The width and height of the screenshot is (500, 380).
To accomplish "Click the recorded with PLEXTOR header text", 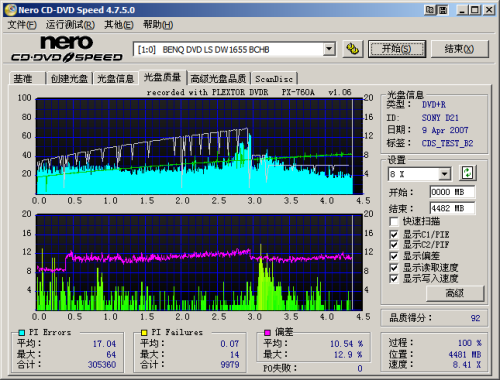I will [x=249, y=92].
